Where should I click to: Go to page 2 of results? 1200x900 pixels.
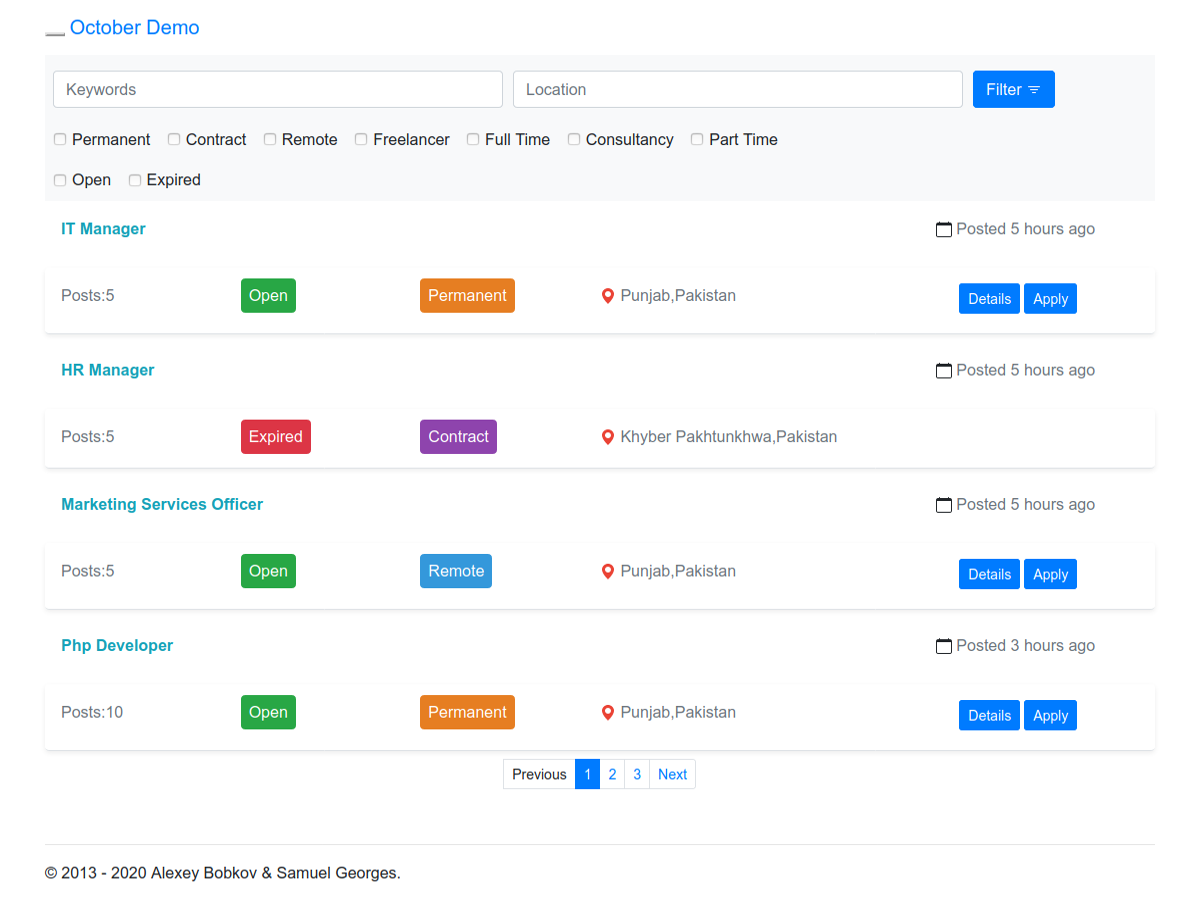tap(612, 774)
